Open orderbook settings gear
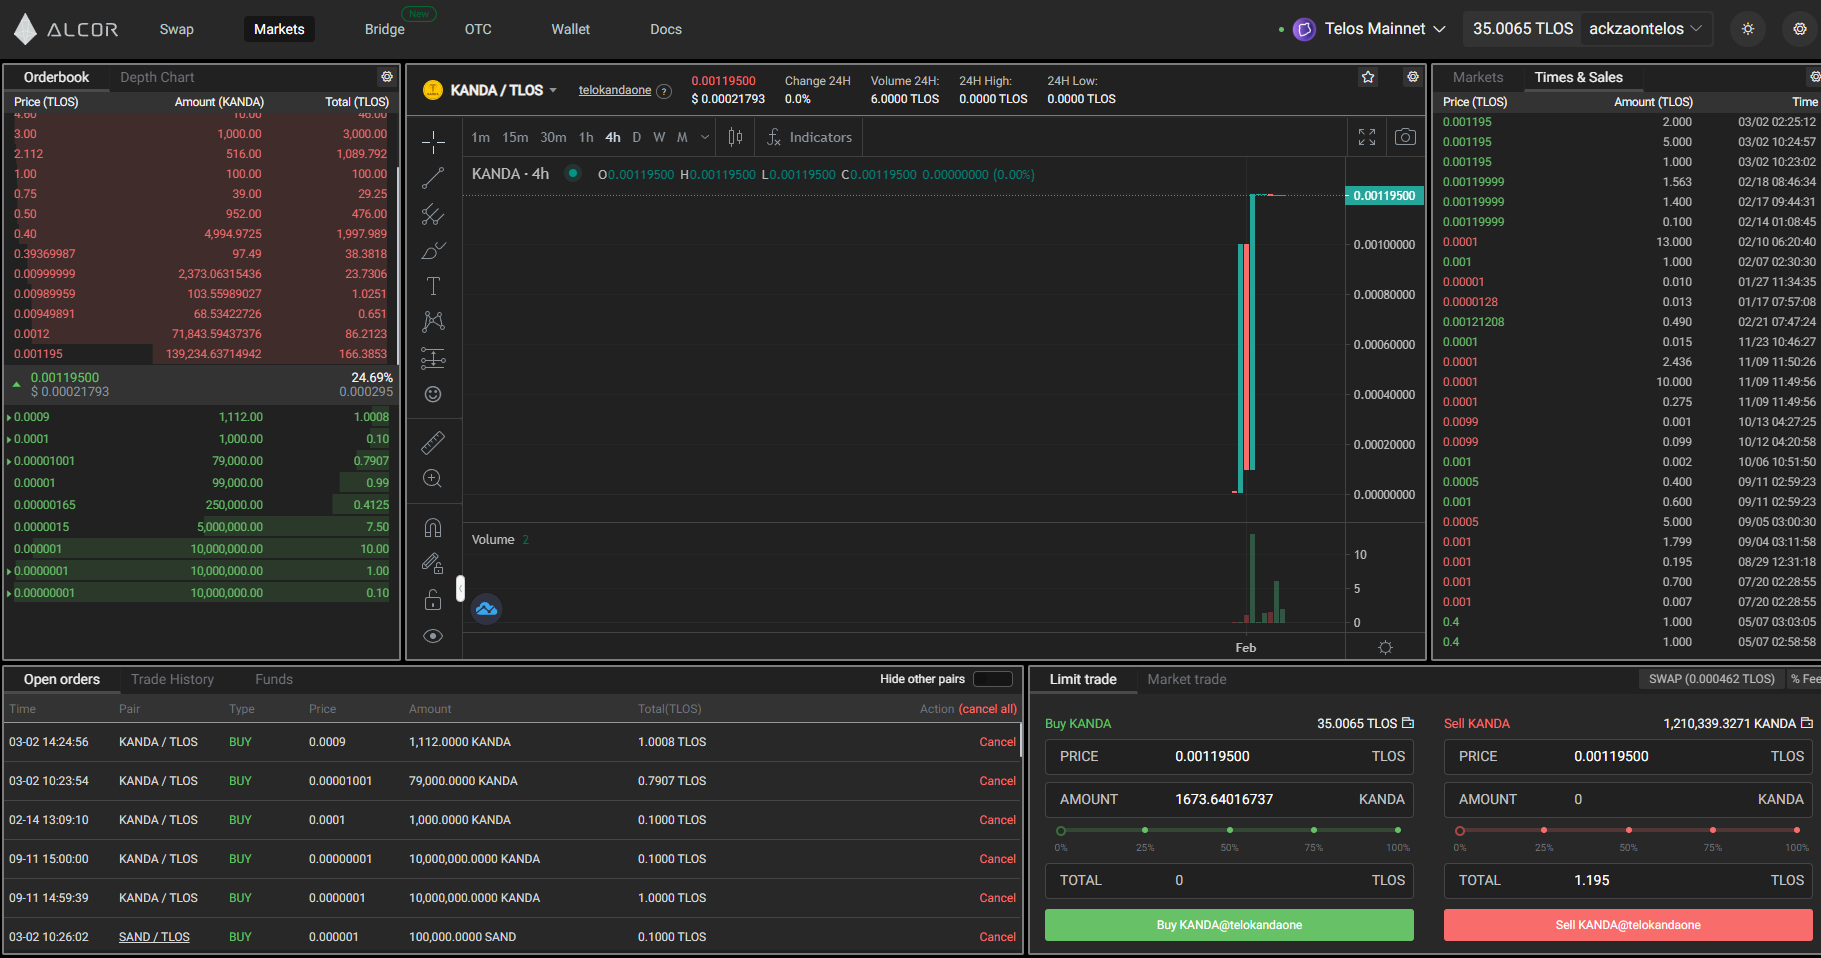This screenshot has width=1821, height=958. [387, 77]
